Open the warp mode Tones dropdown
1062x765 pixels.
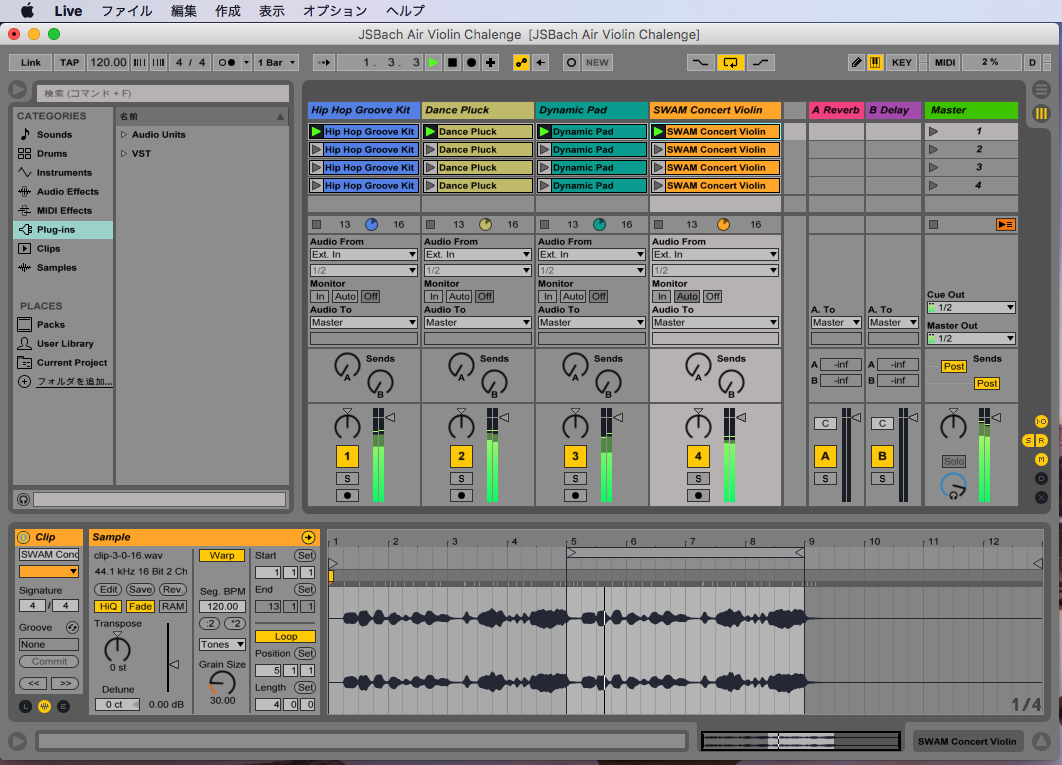point(221,644)
